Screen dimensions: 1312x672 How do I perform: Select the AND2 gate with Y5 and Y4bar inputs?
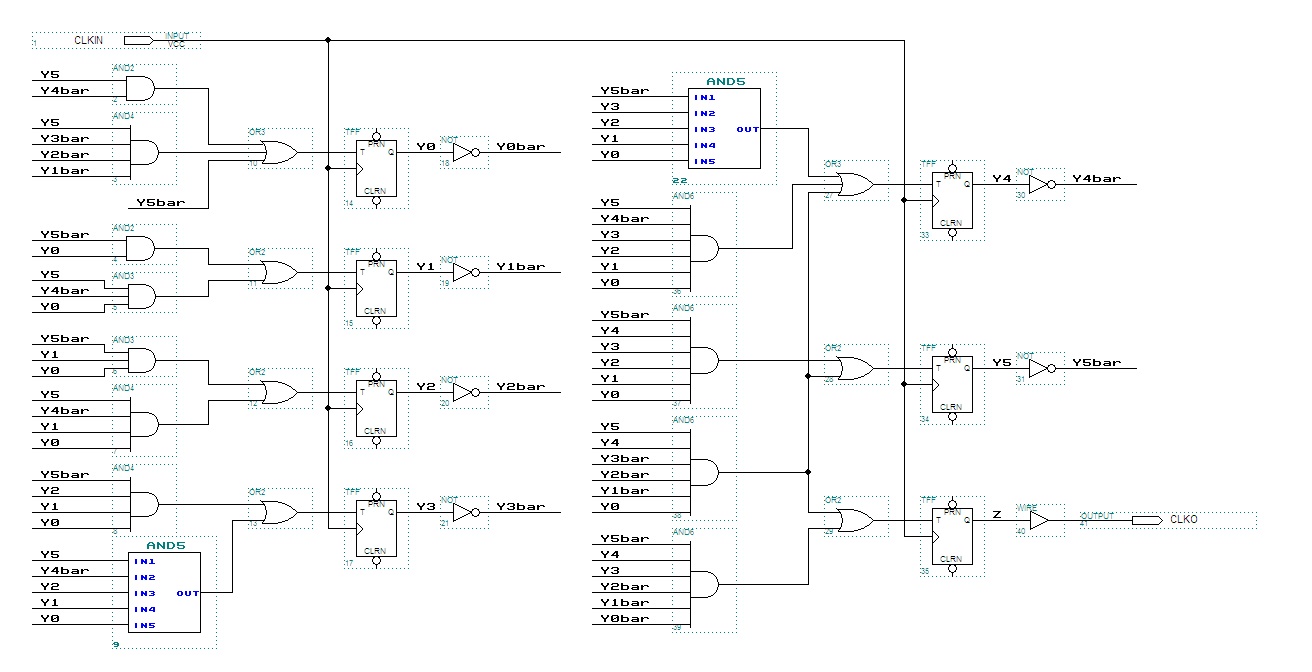[141, 89]
